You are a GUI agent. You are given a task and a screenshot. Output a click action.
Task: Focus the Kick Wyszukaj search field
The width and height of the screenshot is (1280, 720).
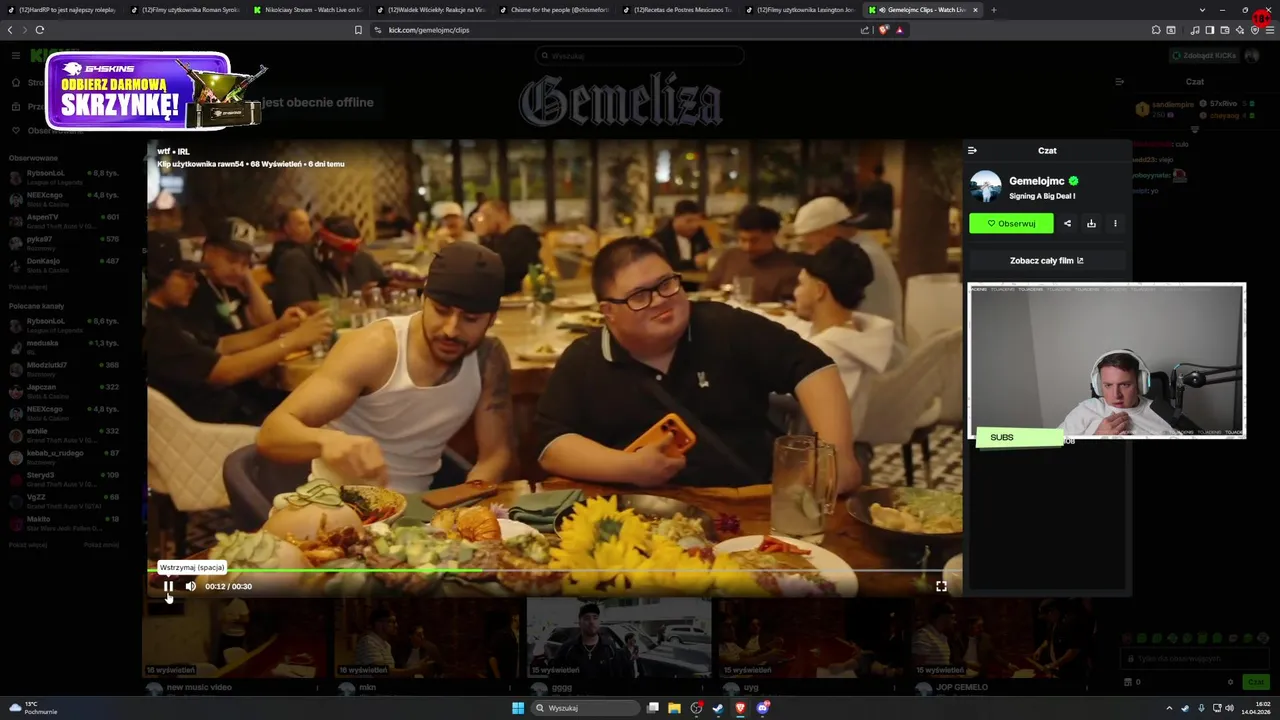pyautogui.click(x=640, y=56)
